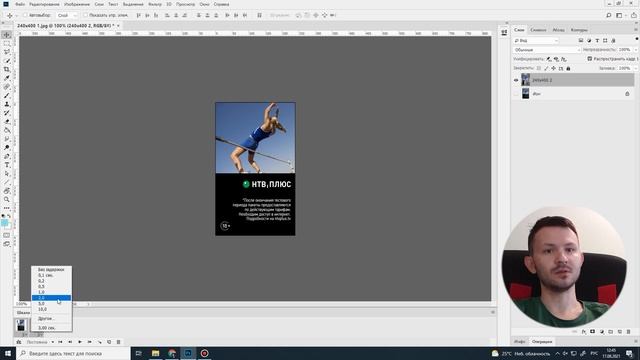Open the Редактирование menu
The width and height of the screenshot is (640, 360).
[44, 4]
